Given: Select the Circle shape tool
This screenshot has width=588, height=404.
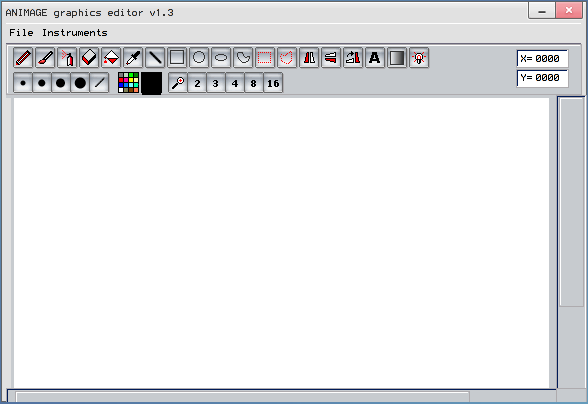Looking at the screenshot, I should coord(199,58).
